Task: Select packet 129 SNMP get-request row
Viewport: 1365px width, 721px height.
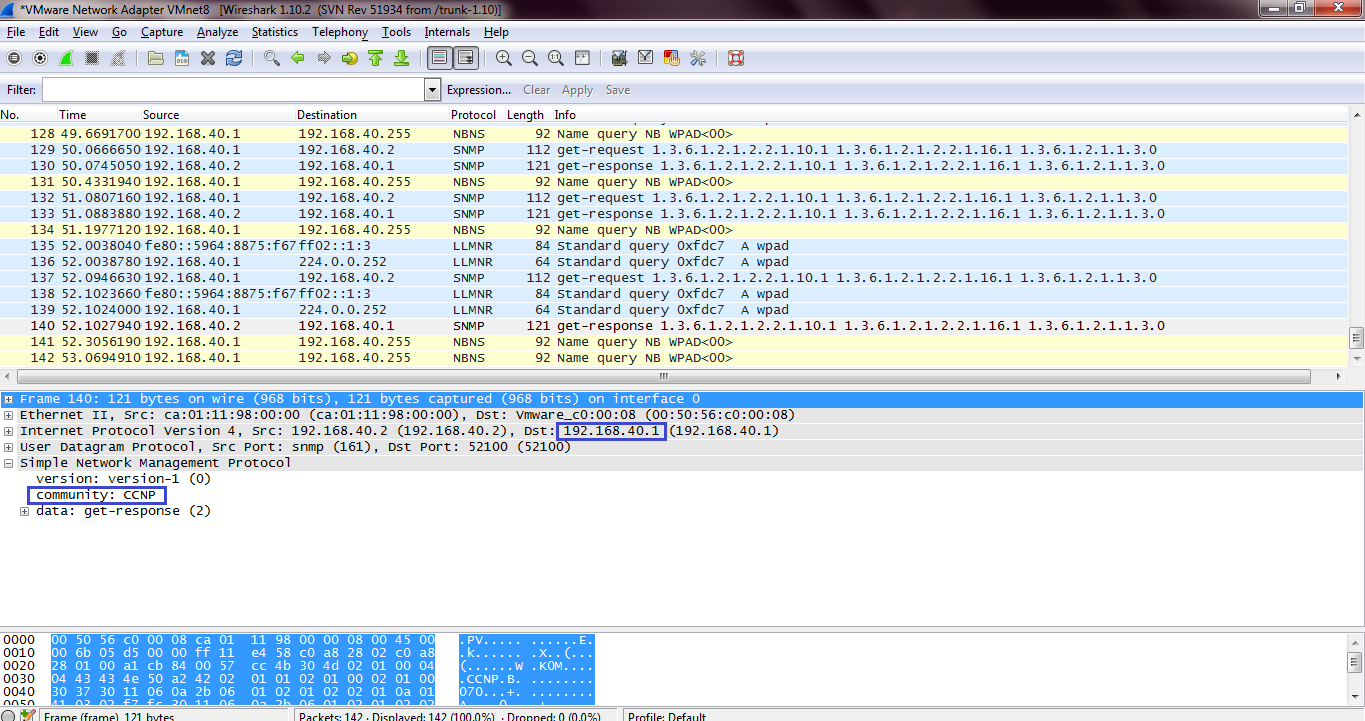Action: click(674, 150)
